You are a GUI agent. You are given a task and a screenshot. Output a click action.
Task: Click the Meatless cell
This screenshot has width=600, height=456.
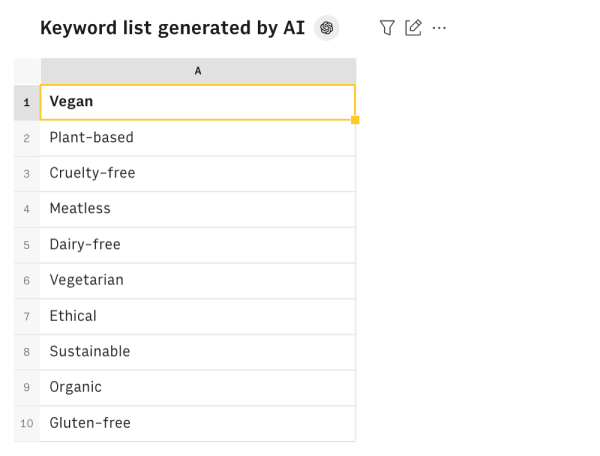pos(197,209)
